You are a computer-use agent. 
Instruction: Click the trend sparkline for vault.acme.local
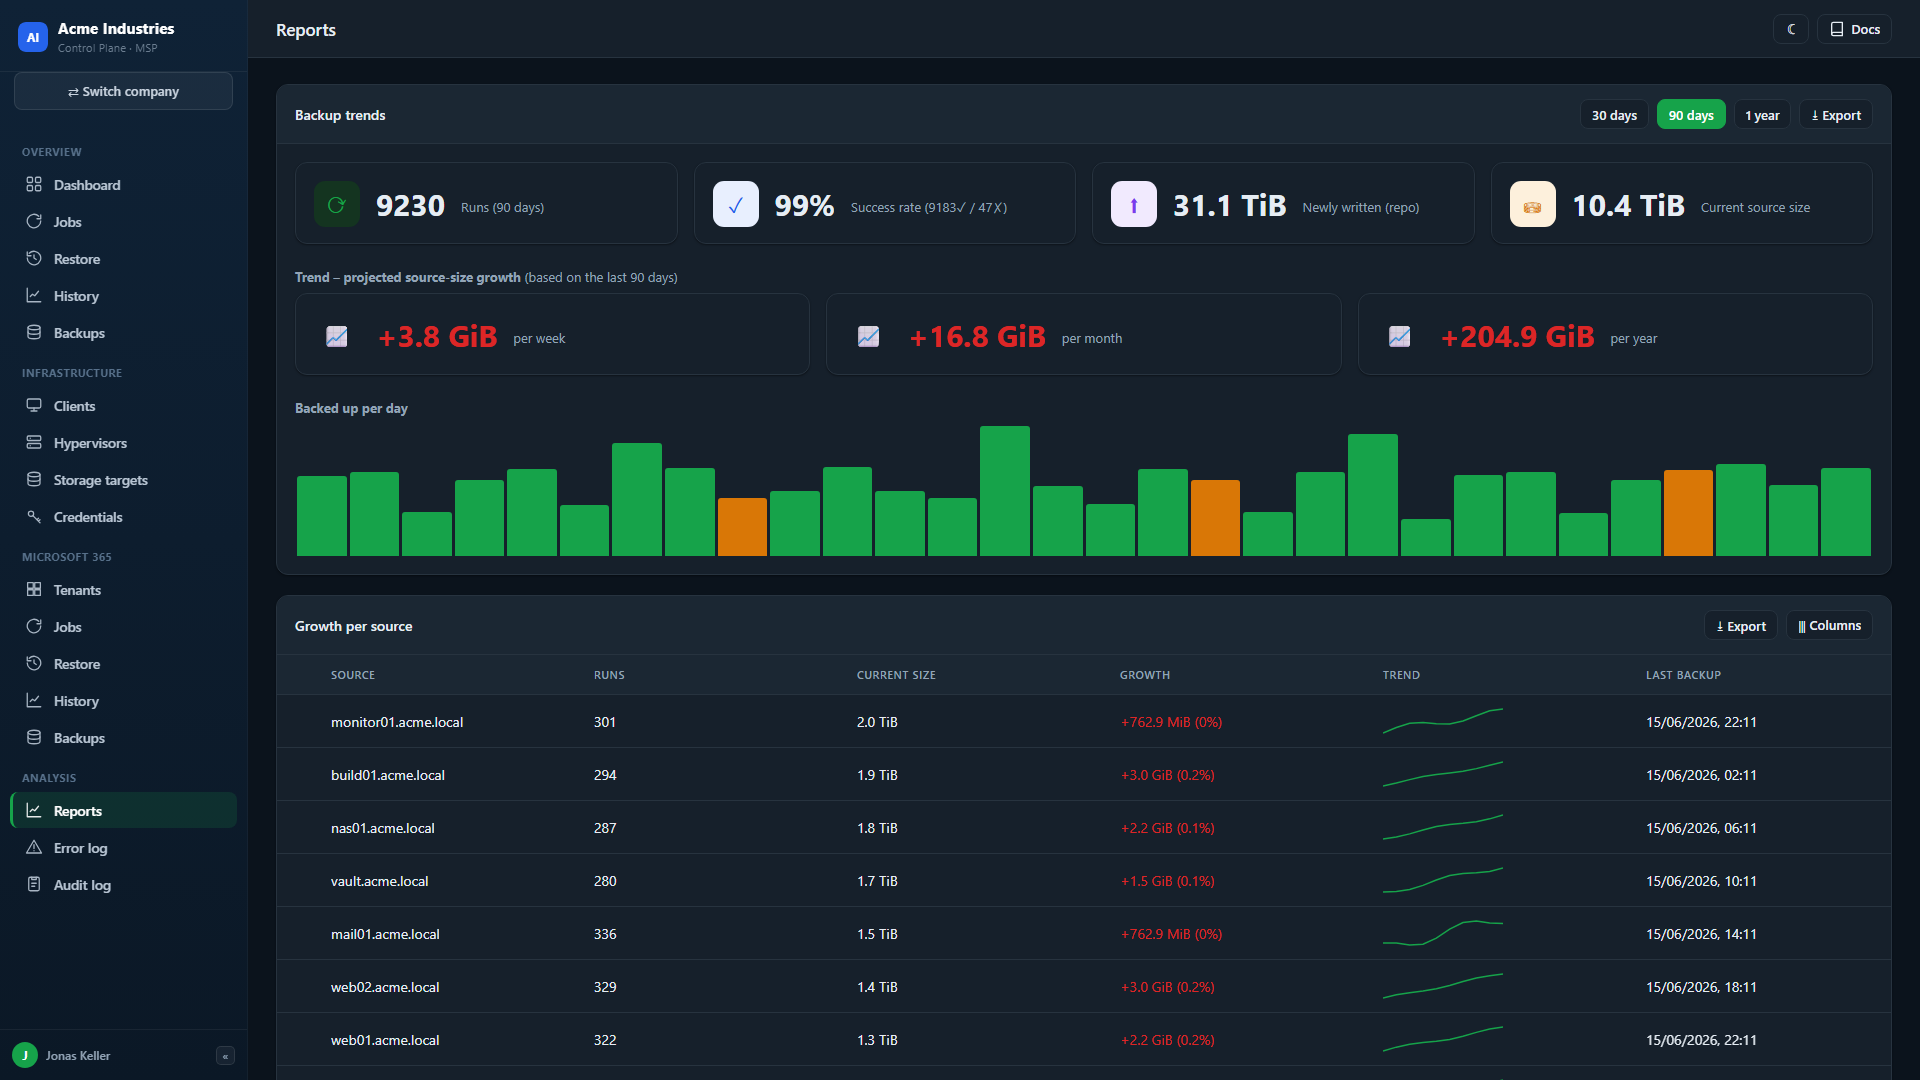(x=1443, y=880)
